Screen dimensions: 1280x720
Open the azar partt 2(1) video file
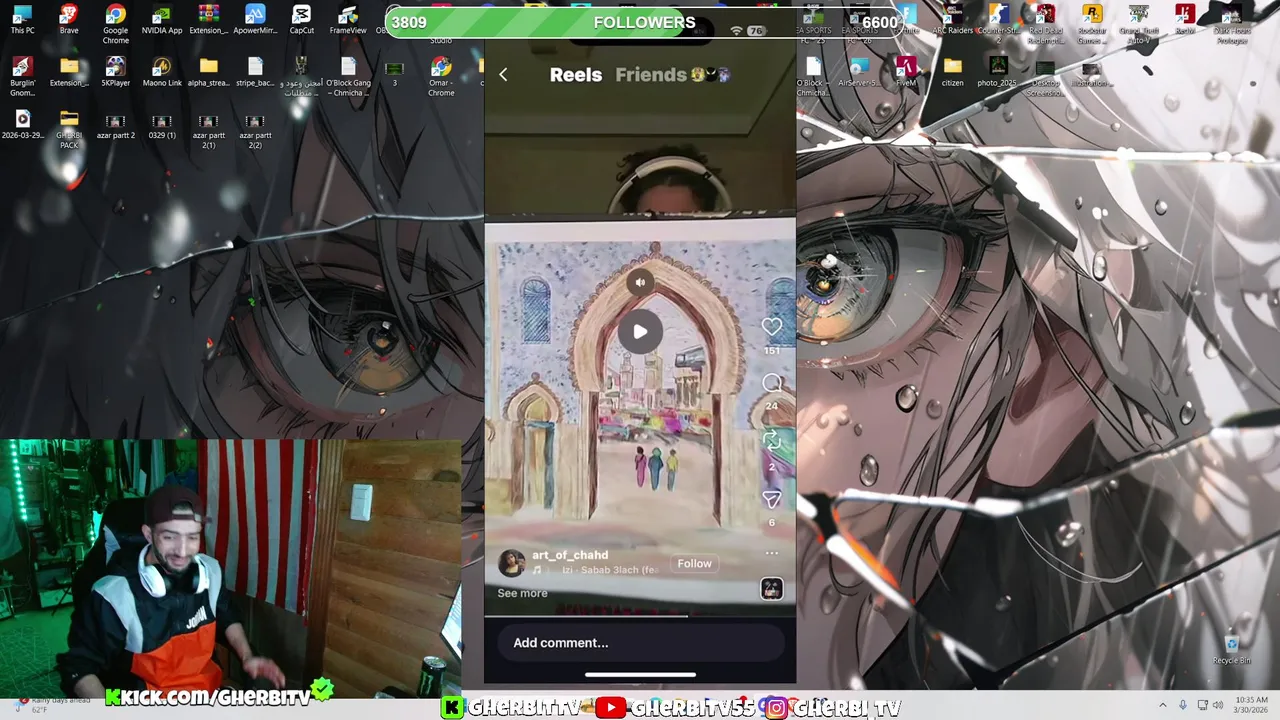point(208,129)
